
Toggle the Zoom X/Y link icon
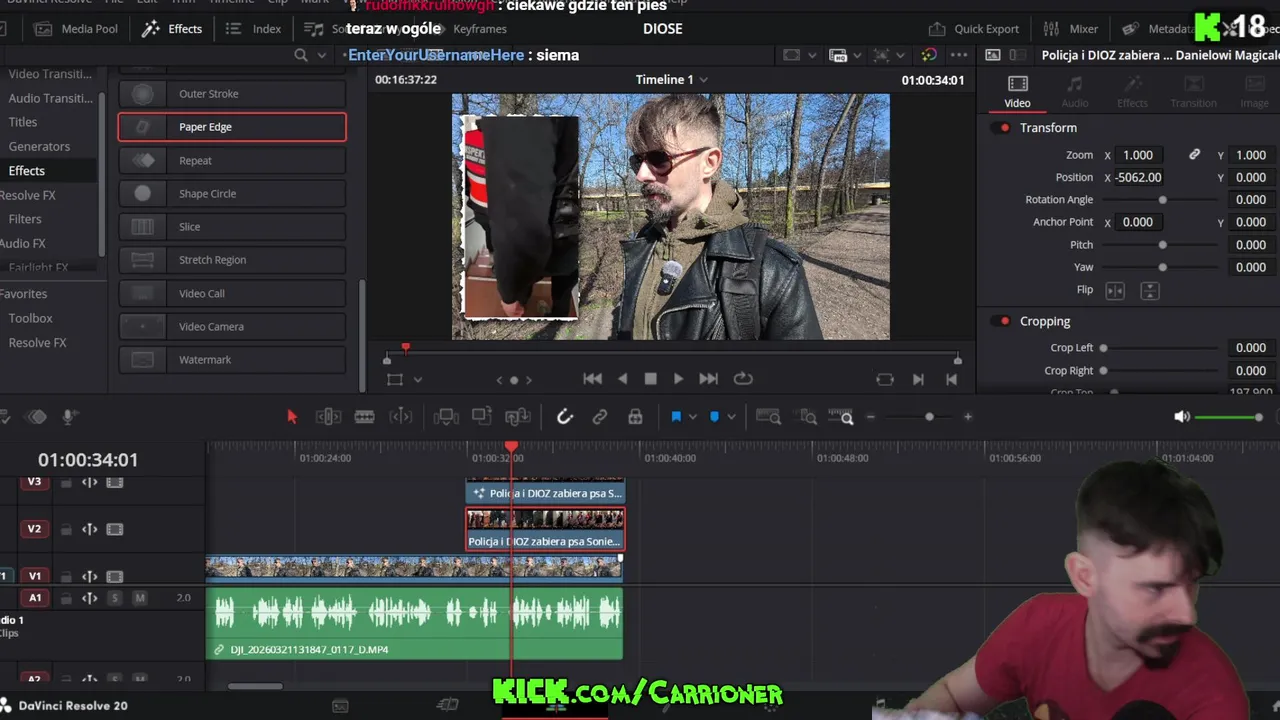coord(1194,155)
